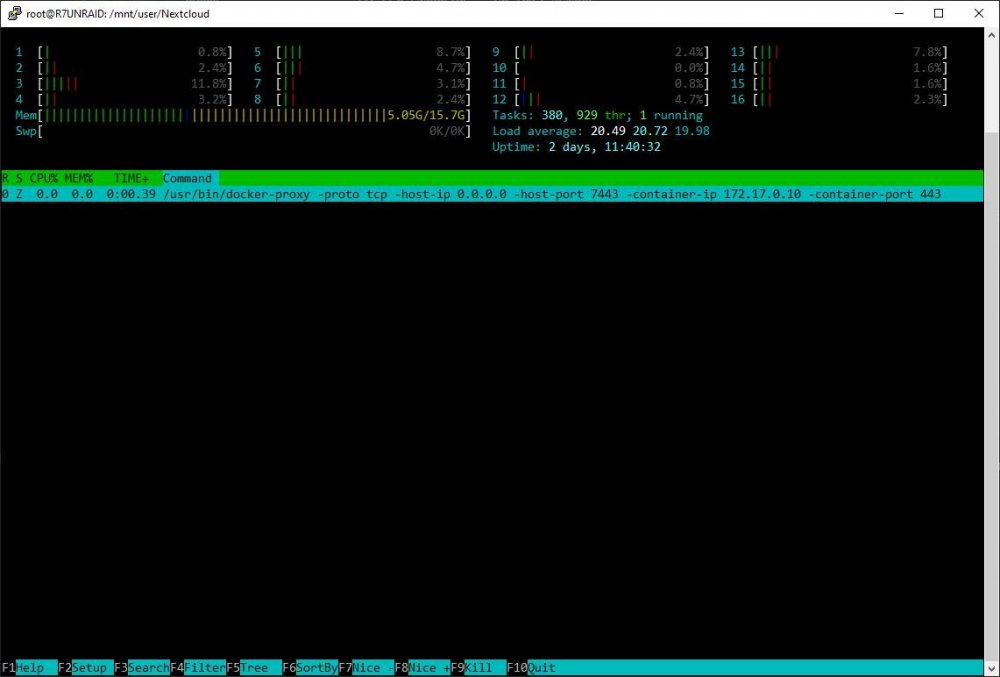Click CPU 10 meter showing 0.0%
The height and width of the screenshot is (677, 1000).
point(601,68)
